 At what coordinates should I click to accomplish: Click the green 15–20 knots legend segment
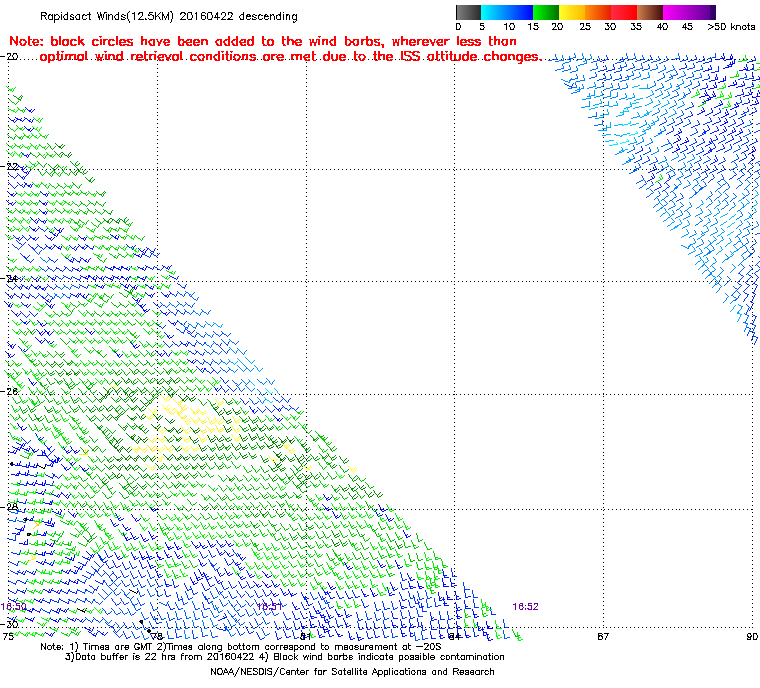pos(546,12)
